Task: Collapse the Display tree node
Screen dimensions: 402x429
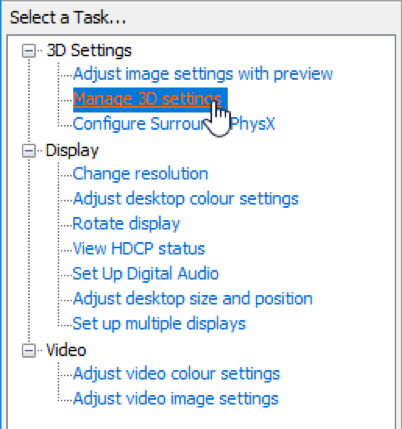Action: pyautogui.click(x=29, y=151)
